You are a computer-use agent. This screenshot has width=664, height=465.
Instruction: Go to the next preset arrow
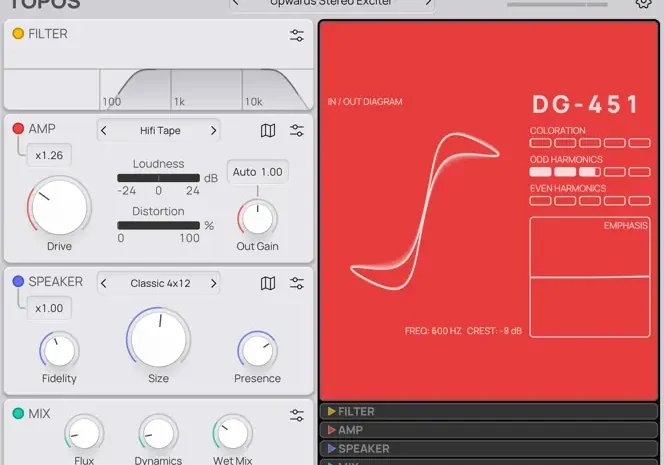[x=428, y=3]
